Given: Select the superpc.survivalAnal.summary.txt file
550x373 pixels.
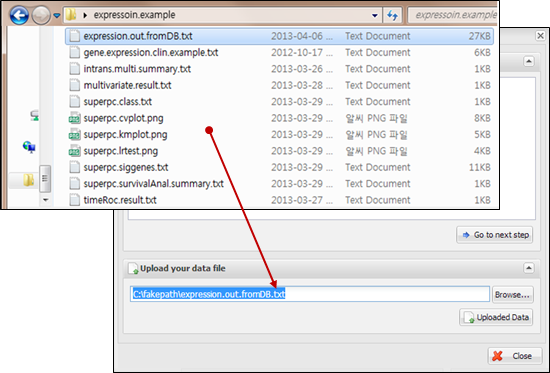Looking at the screenshot, I should [279, 184].
